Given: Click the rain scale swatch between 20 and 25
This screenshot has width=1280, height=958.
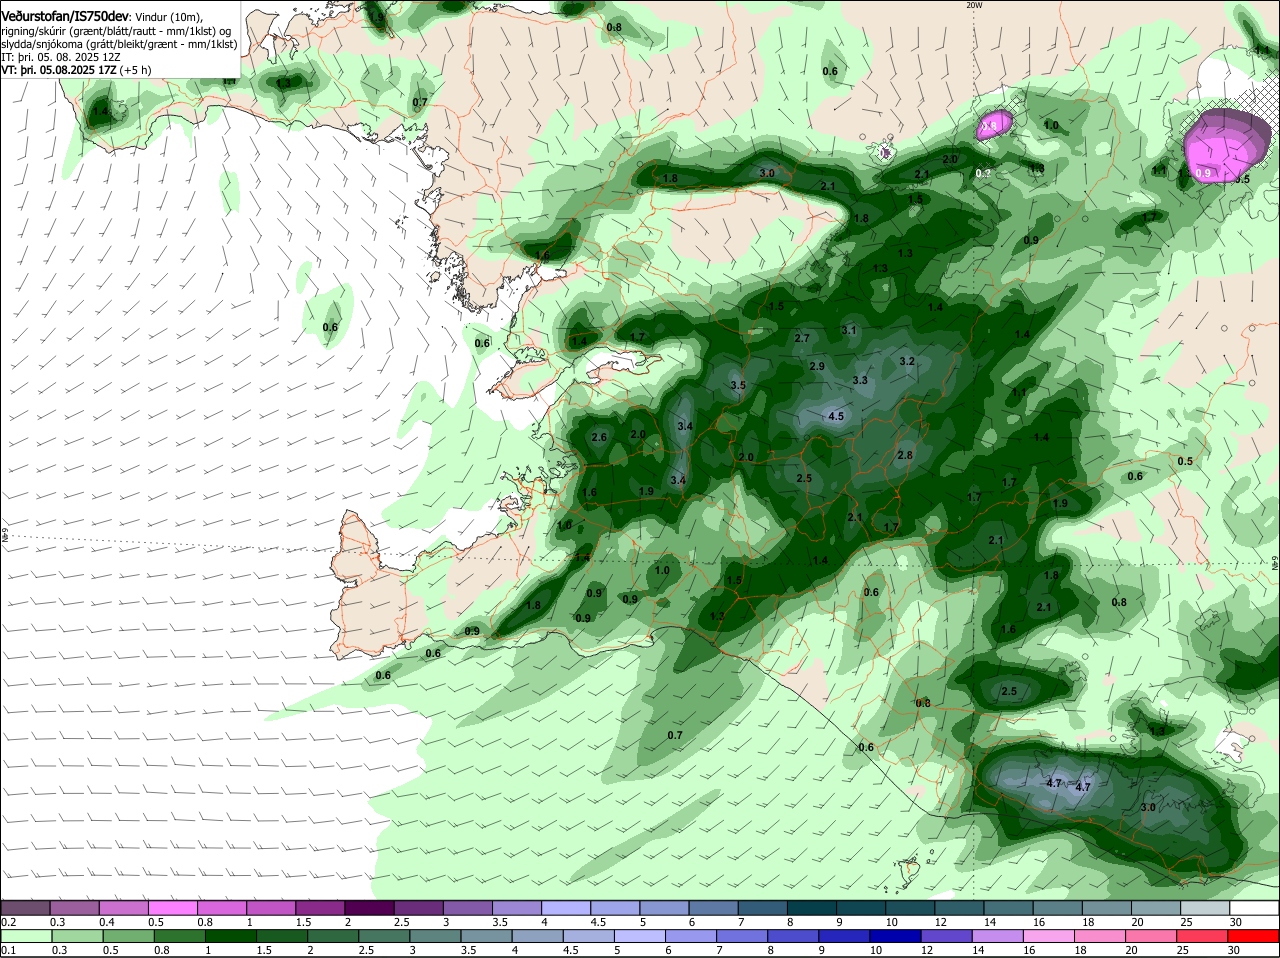Looking at the screenshot, I should click(x=1151, y=935).
